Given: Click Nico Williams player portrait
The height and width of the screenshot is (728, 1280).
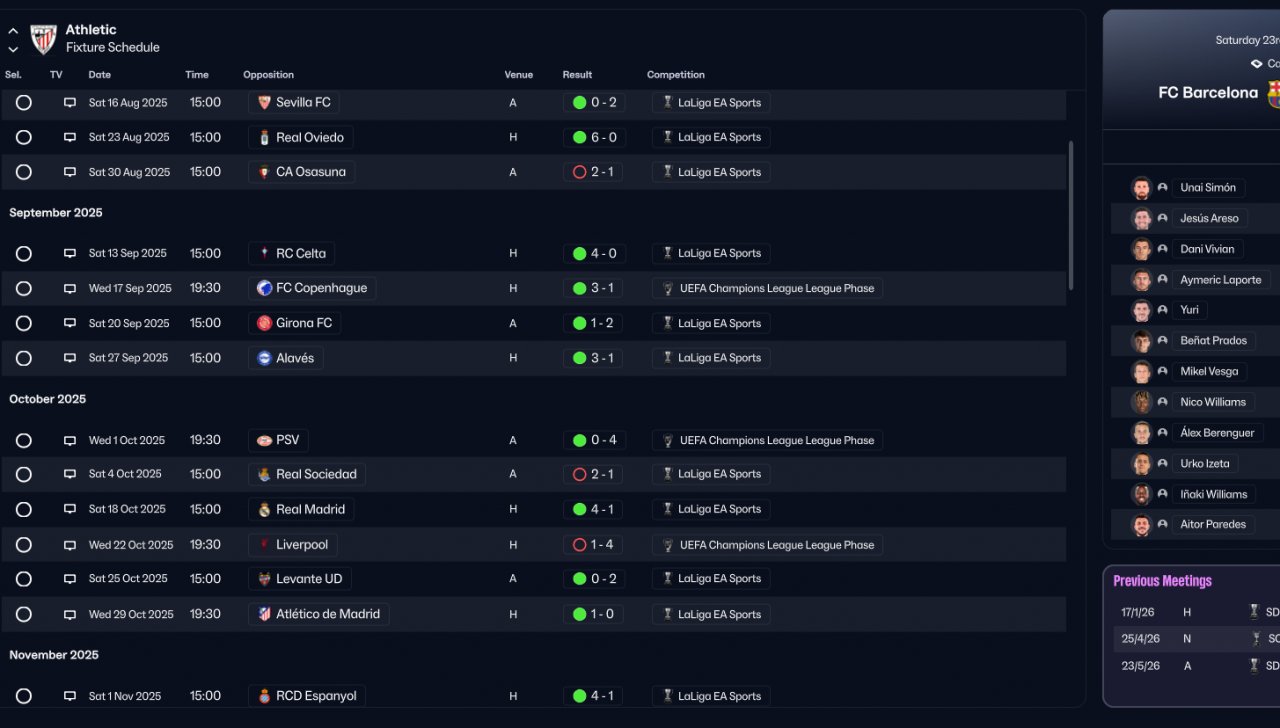Looking at the screenshot, I should (x=1141, y=402).
